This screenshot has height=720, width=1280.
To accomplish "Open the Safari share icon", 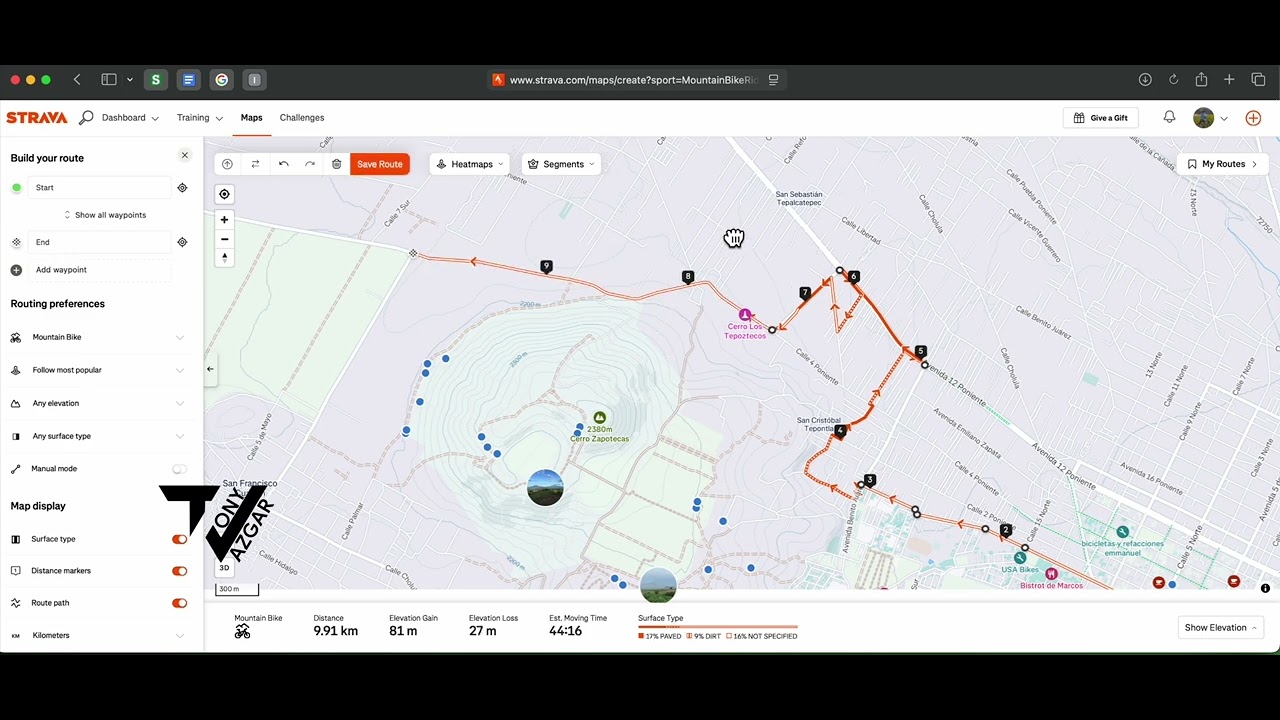I will click(x=1201, y=80).
